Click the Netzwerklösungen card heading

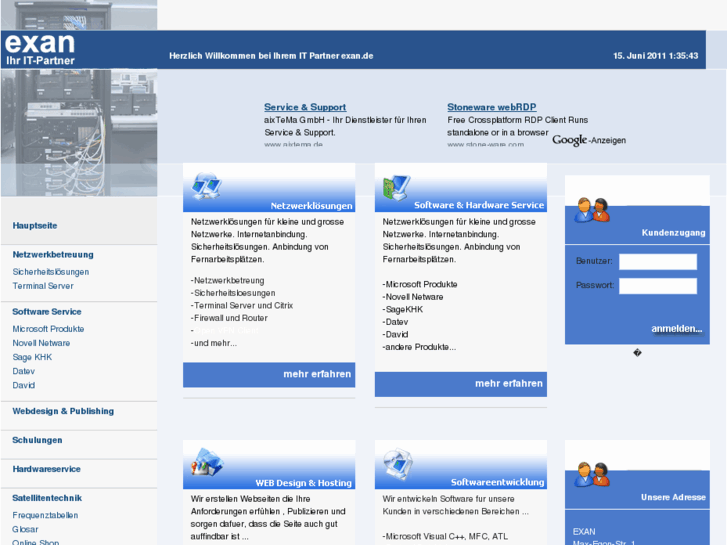[x=312, y=205]
